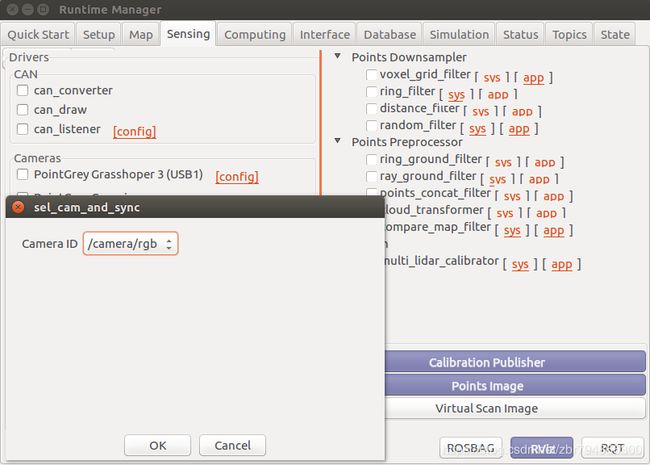The width and height of the screenshot is (650, 465).
Task: Enable the can_converter checkbox
Action: click(22, 90)
